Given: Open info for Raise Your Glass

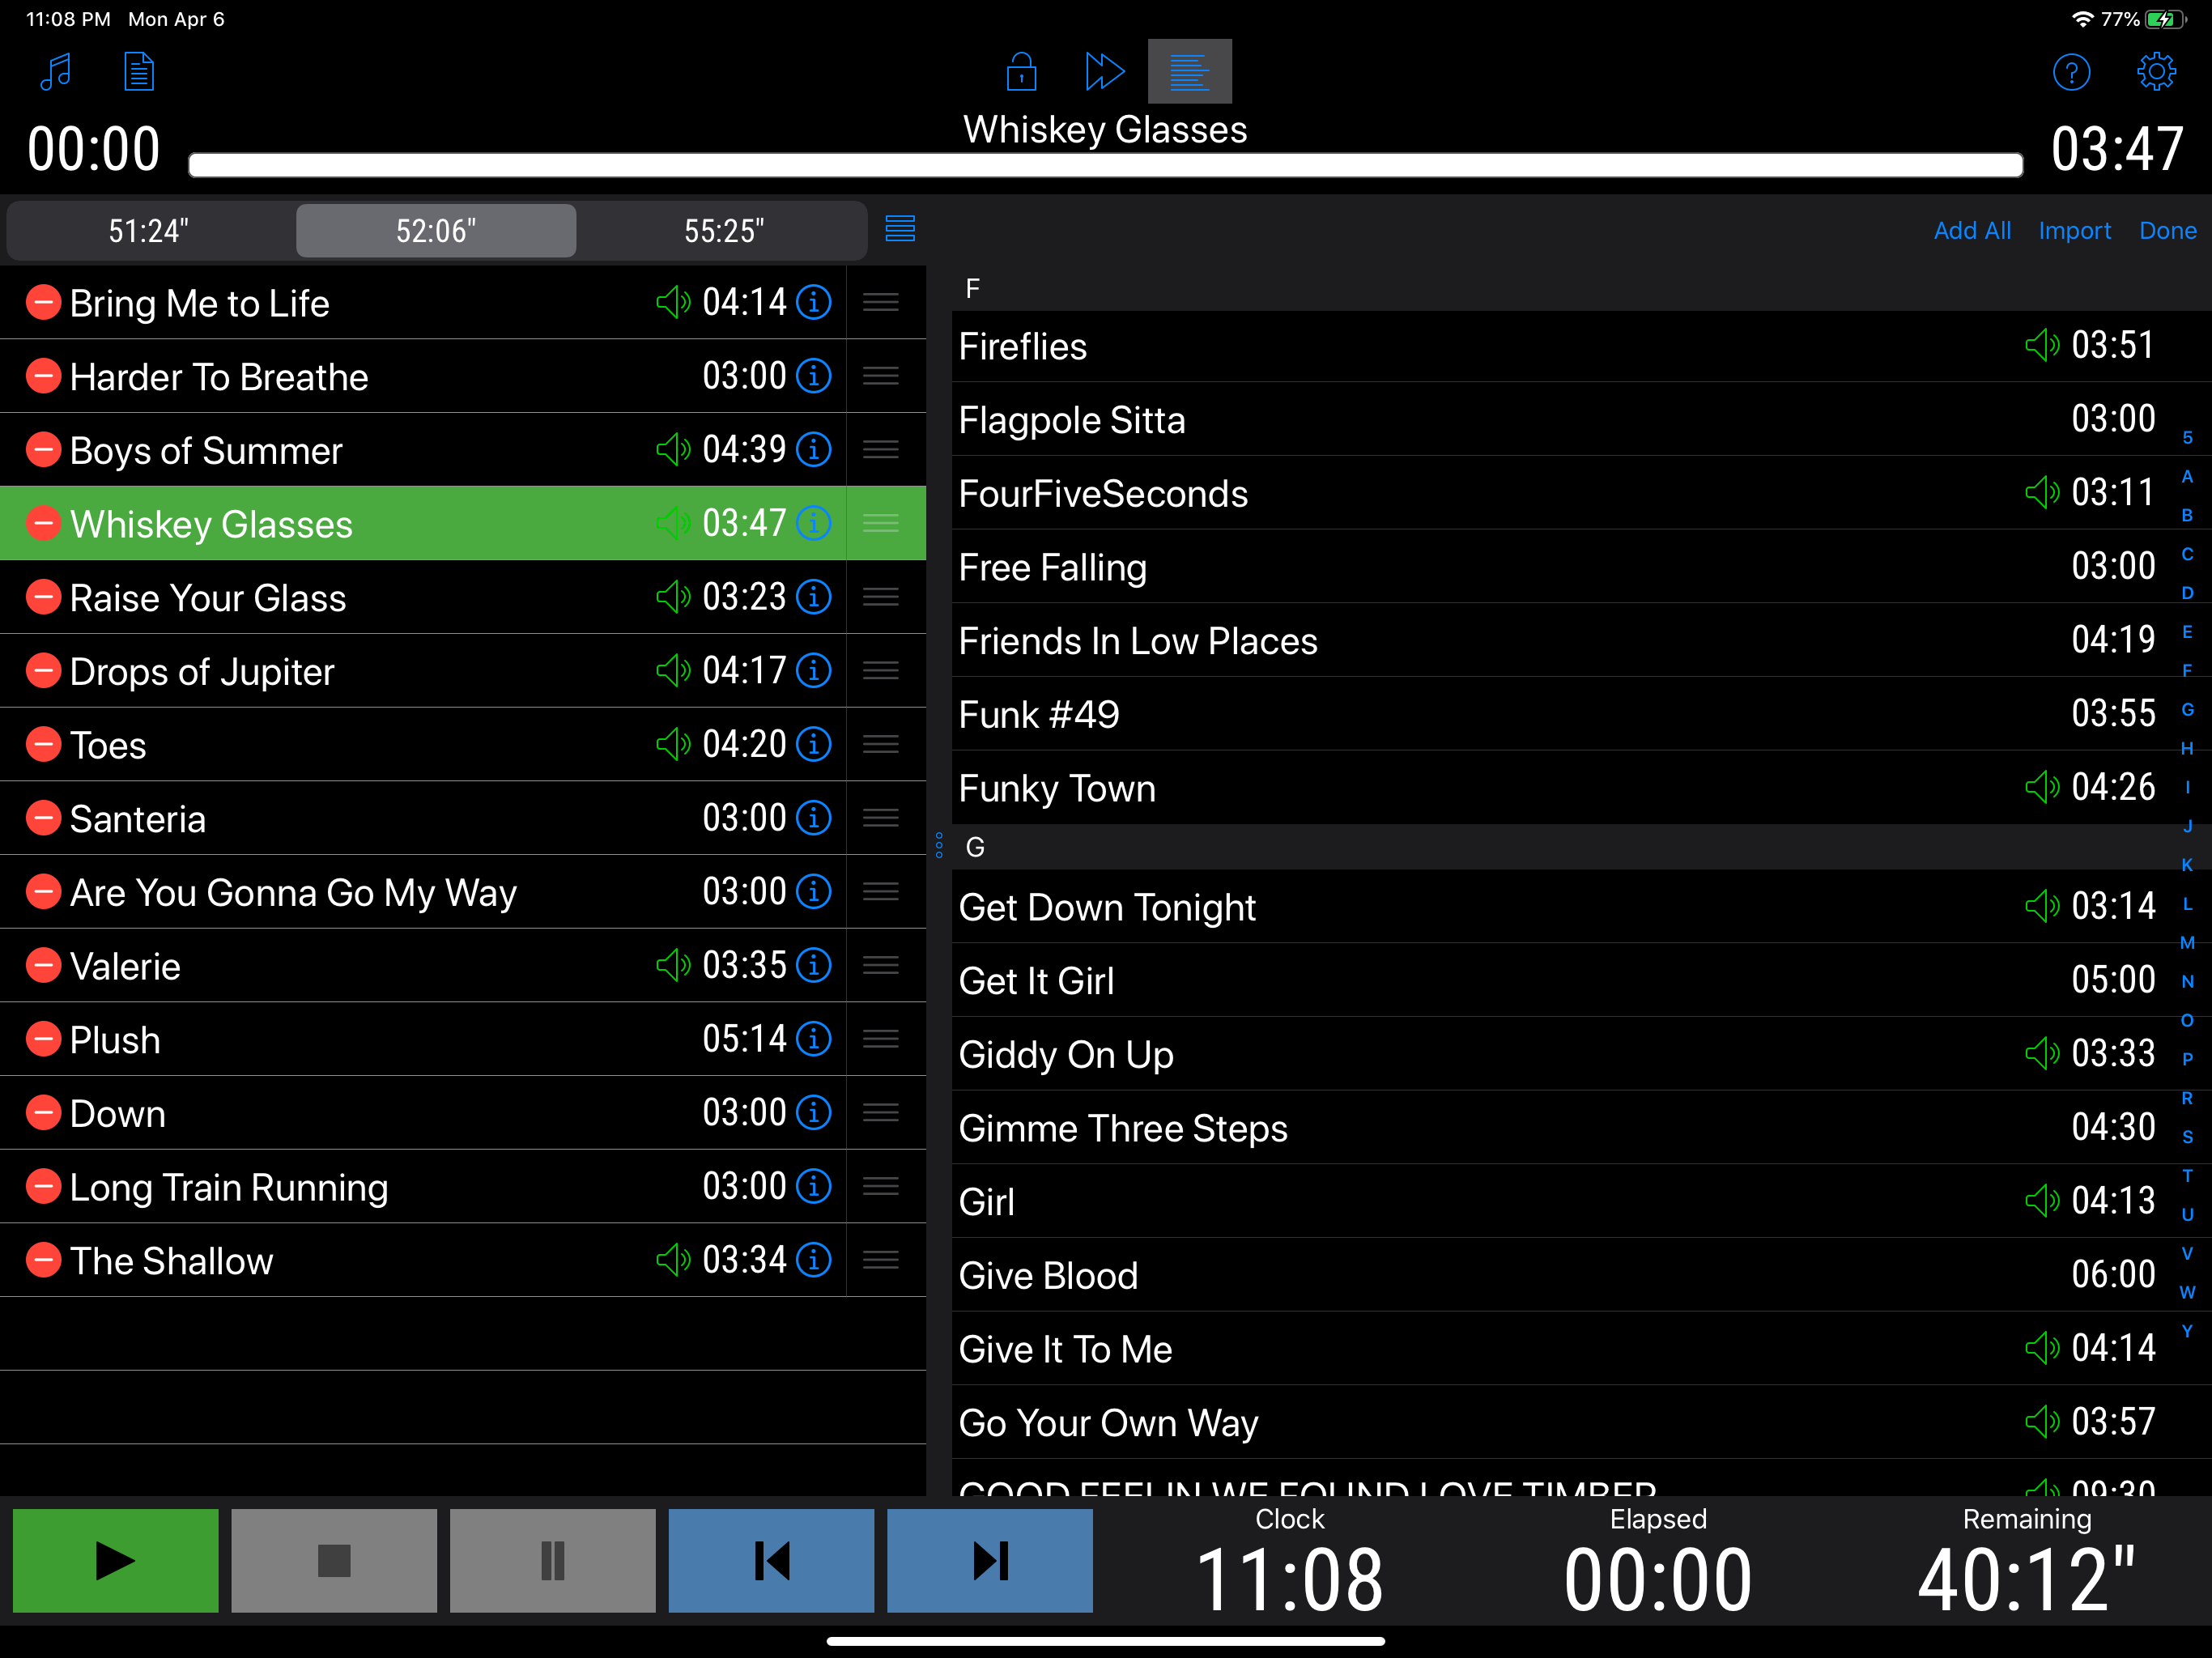Looking at the screenshot, I should [814, 597].
